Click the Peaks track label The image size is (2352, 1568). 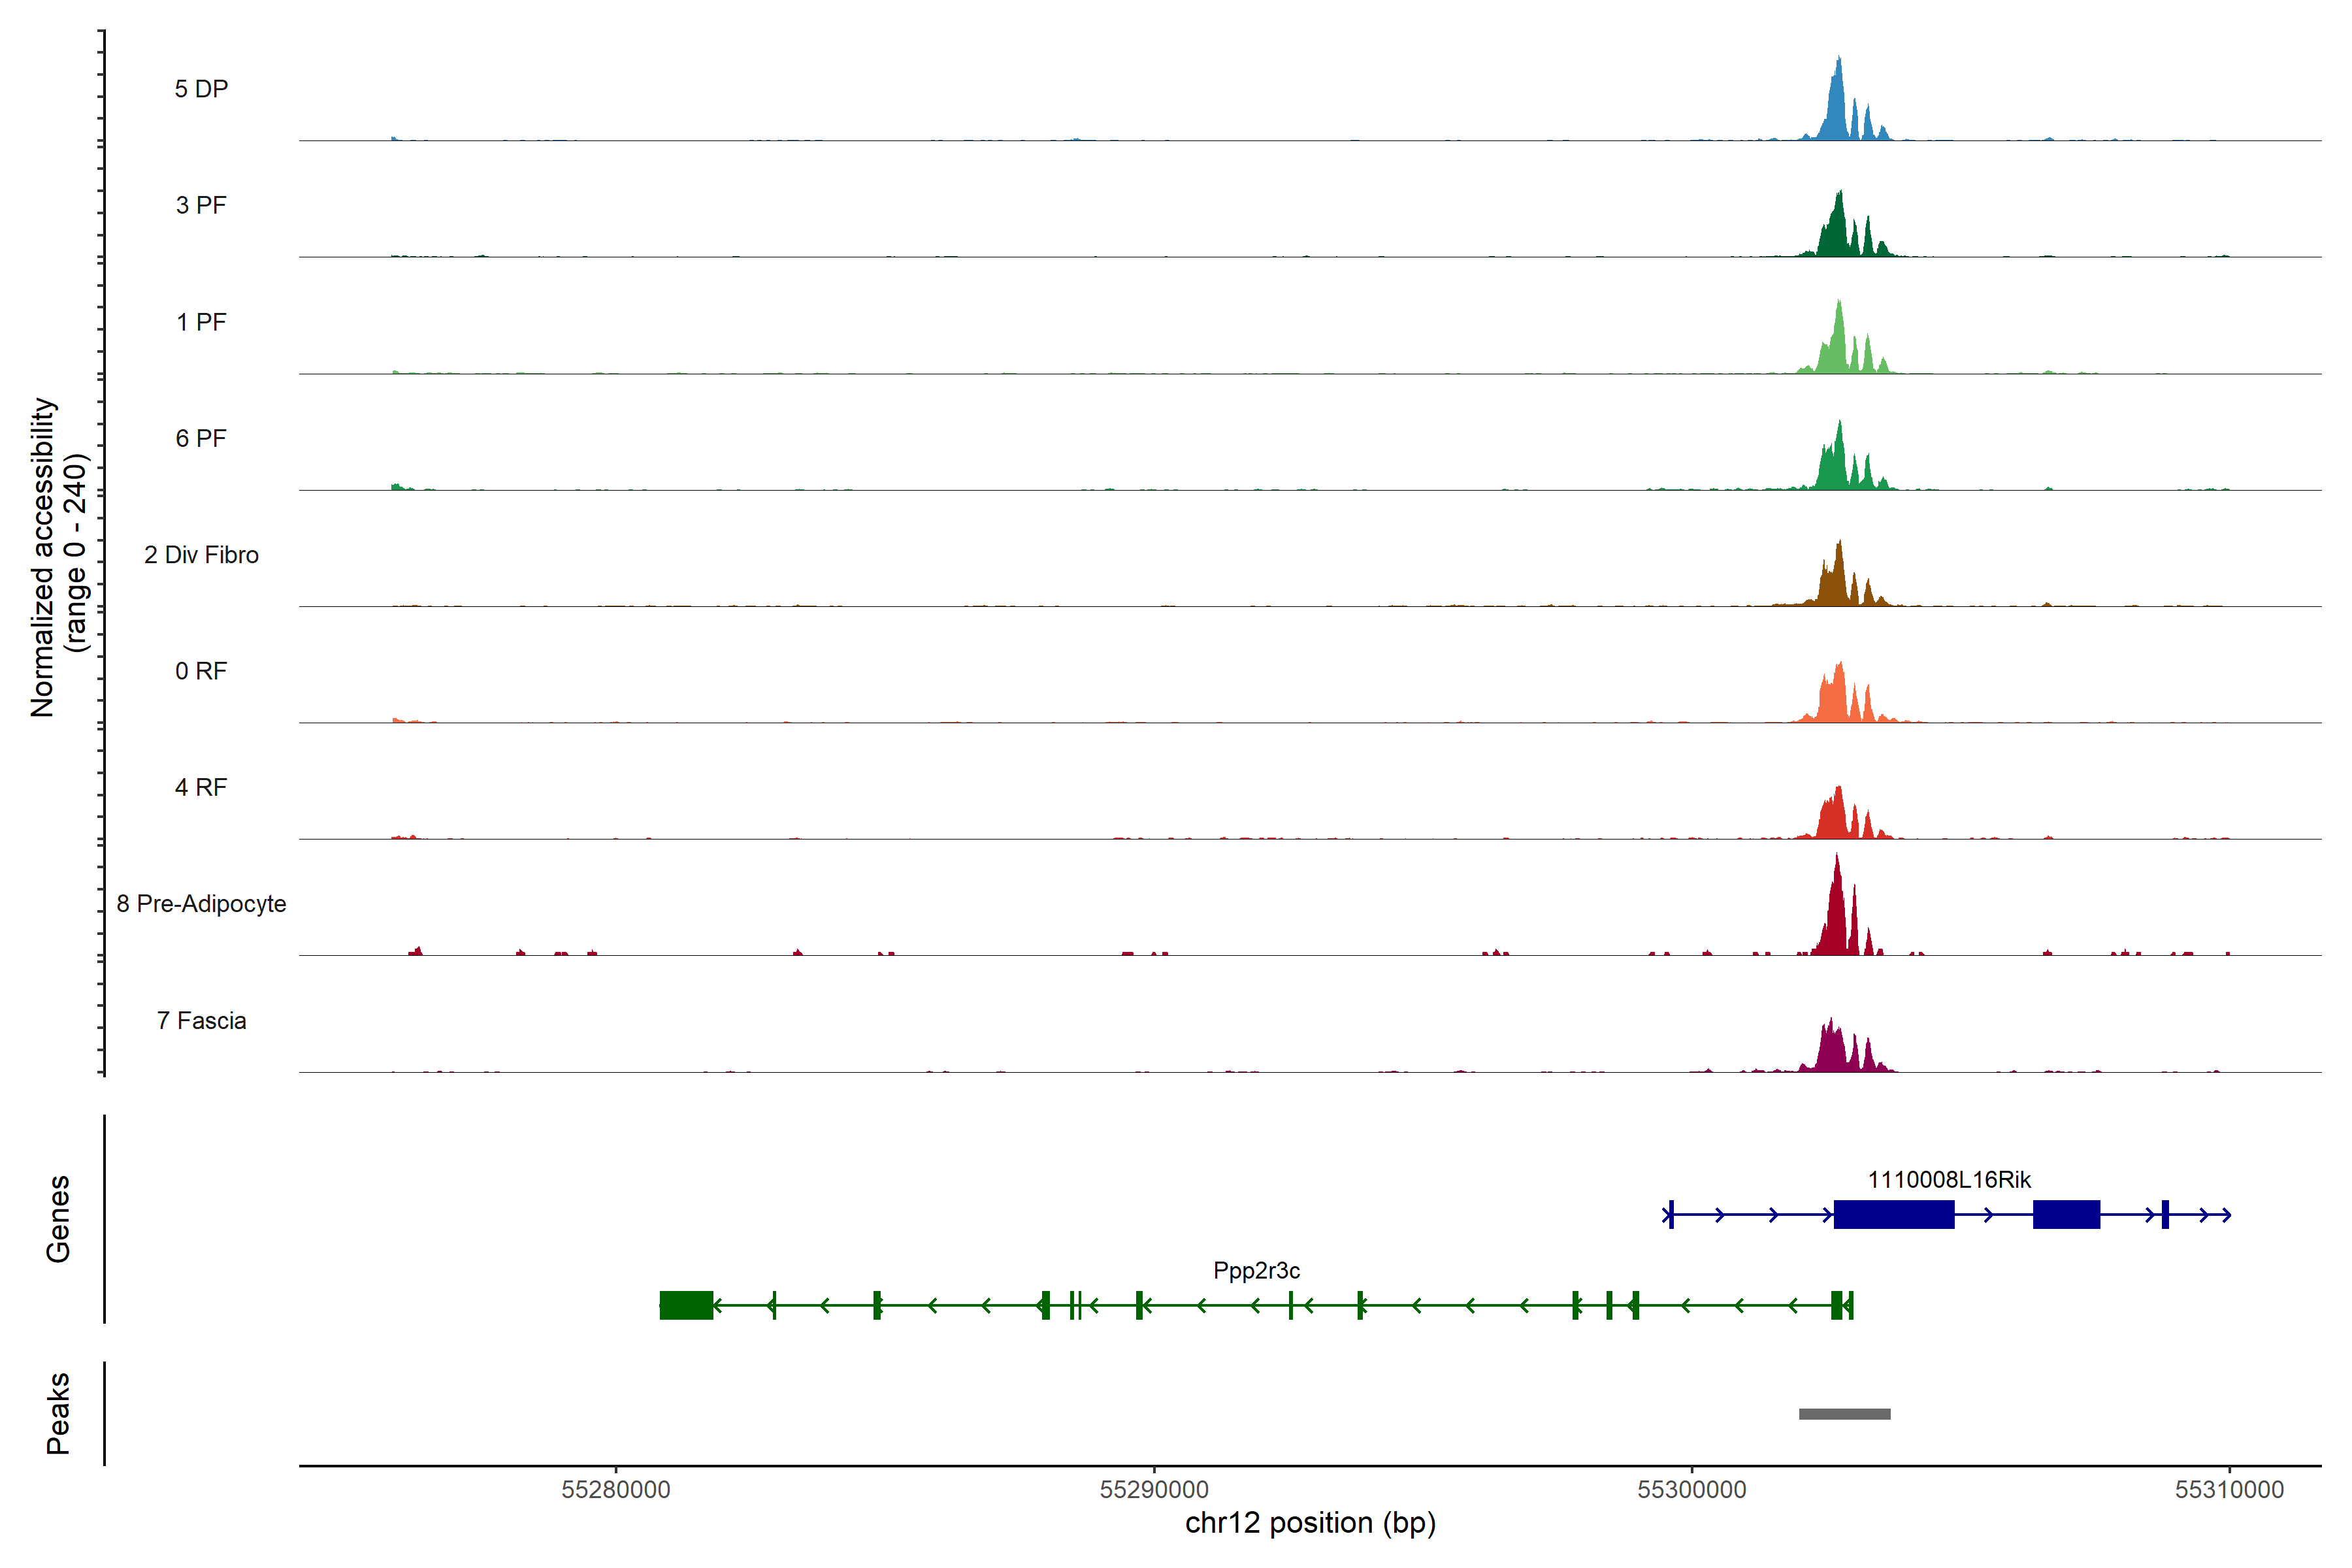[x=58, y=1413]
